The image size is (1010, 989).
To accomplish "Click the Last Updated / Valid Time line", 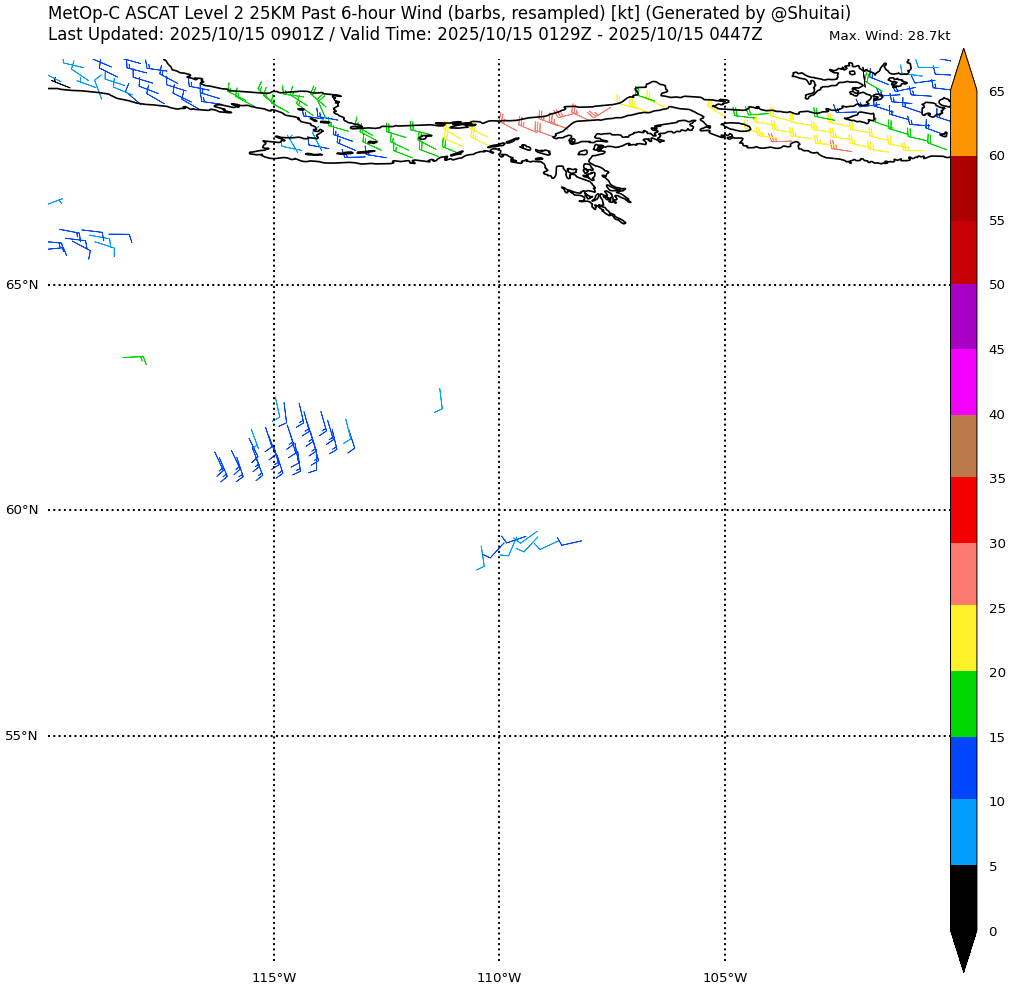I will [405, 34].
